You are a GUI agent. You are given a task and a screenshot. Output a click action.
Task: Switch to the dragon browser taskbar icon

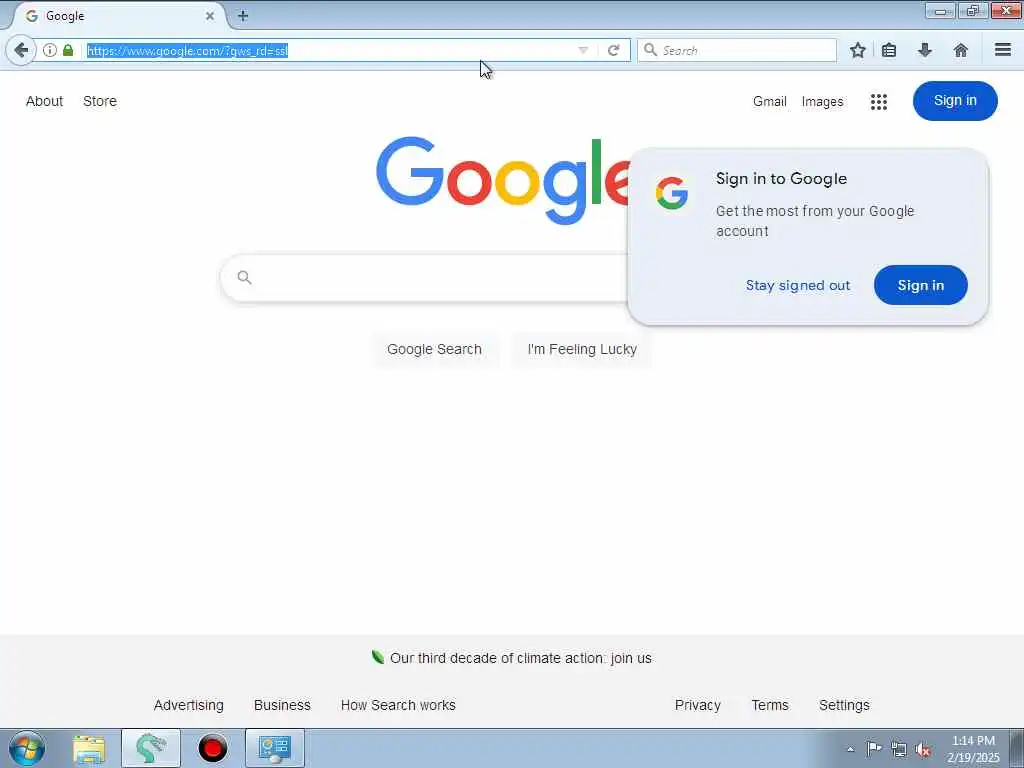pos(151,748)
